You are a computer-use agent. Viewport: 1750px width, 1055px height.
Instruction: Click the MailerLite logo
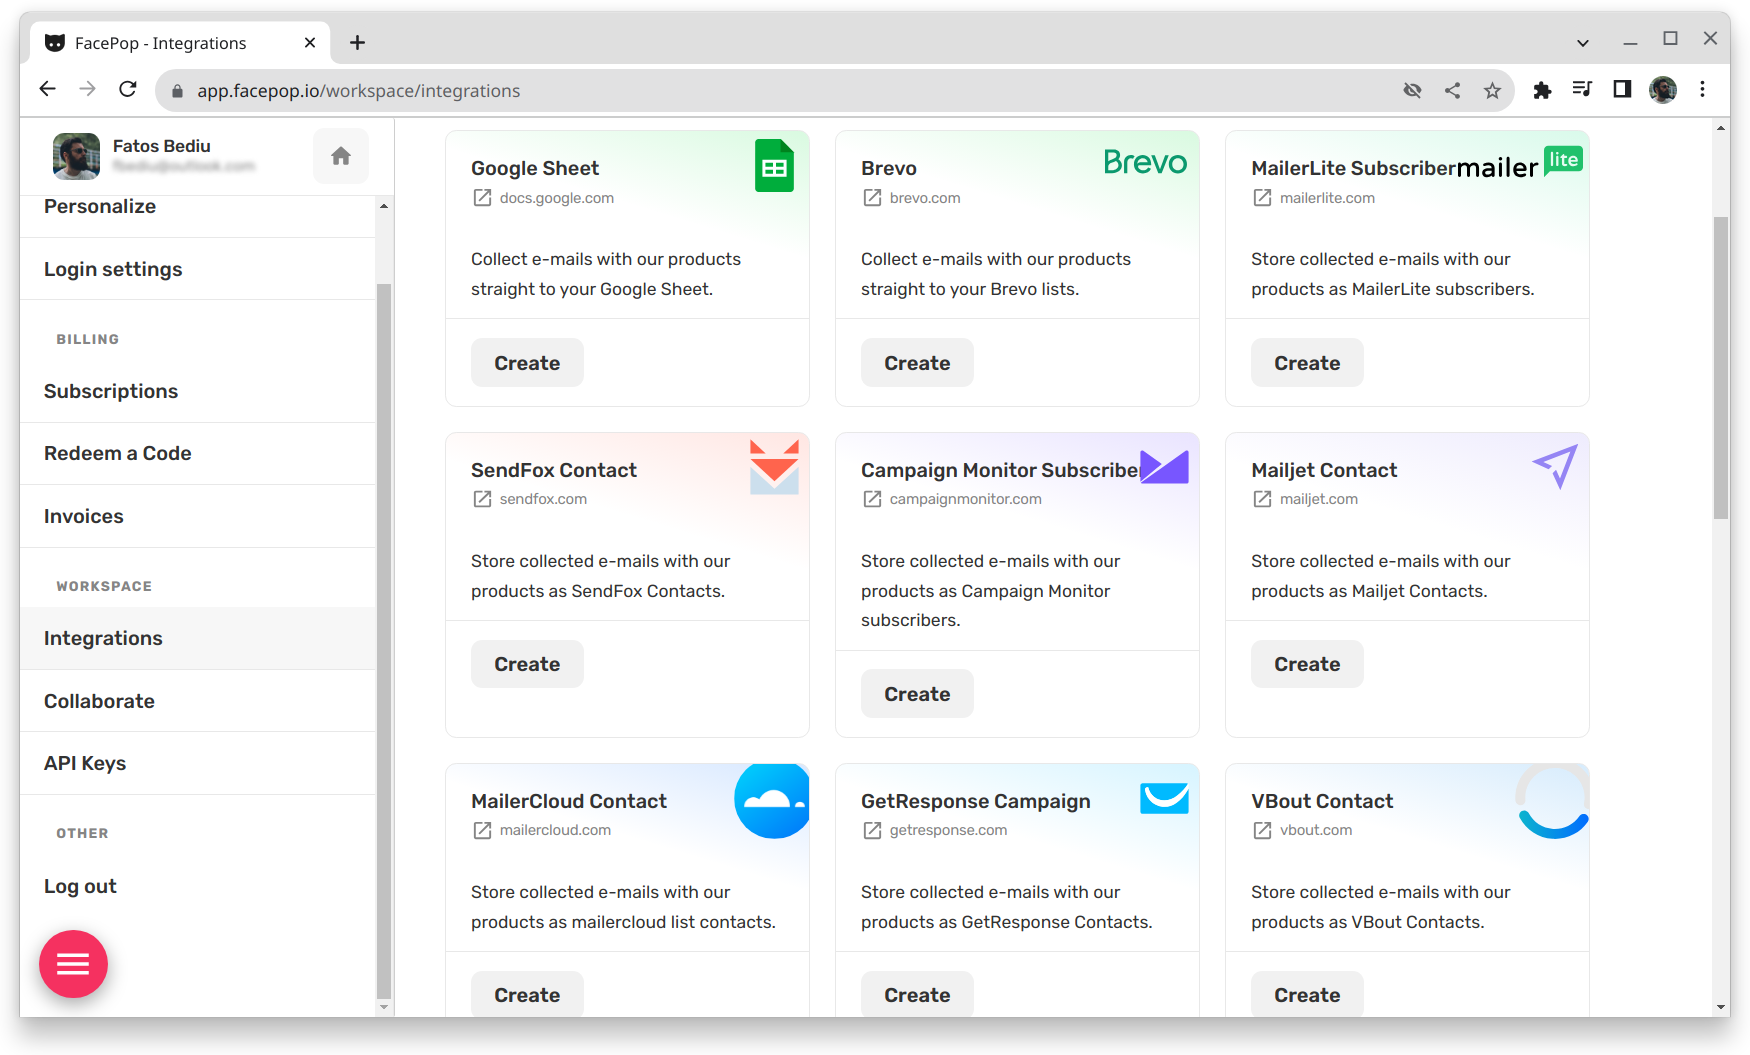point(1520,164)
